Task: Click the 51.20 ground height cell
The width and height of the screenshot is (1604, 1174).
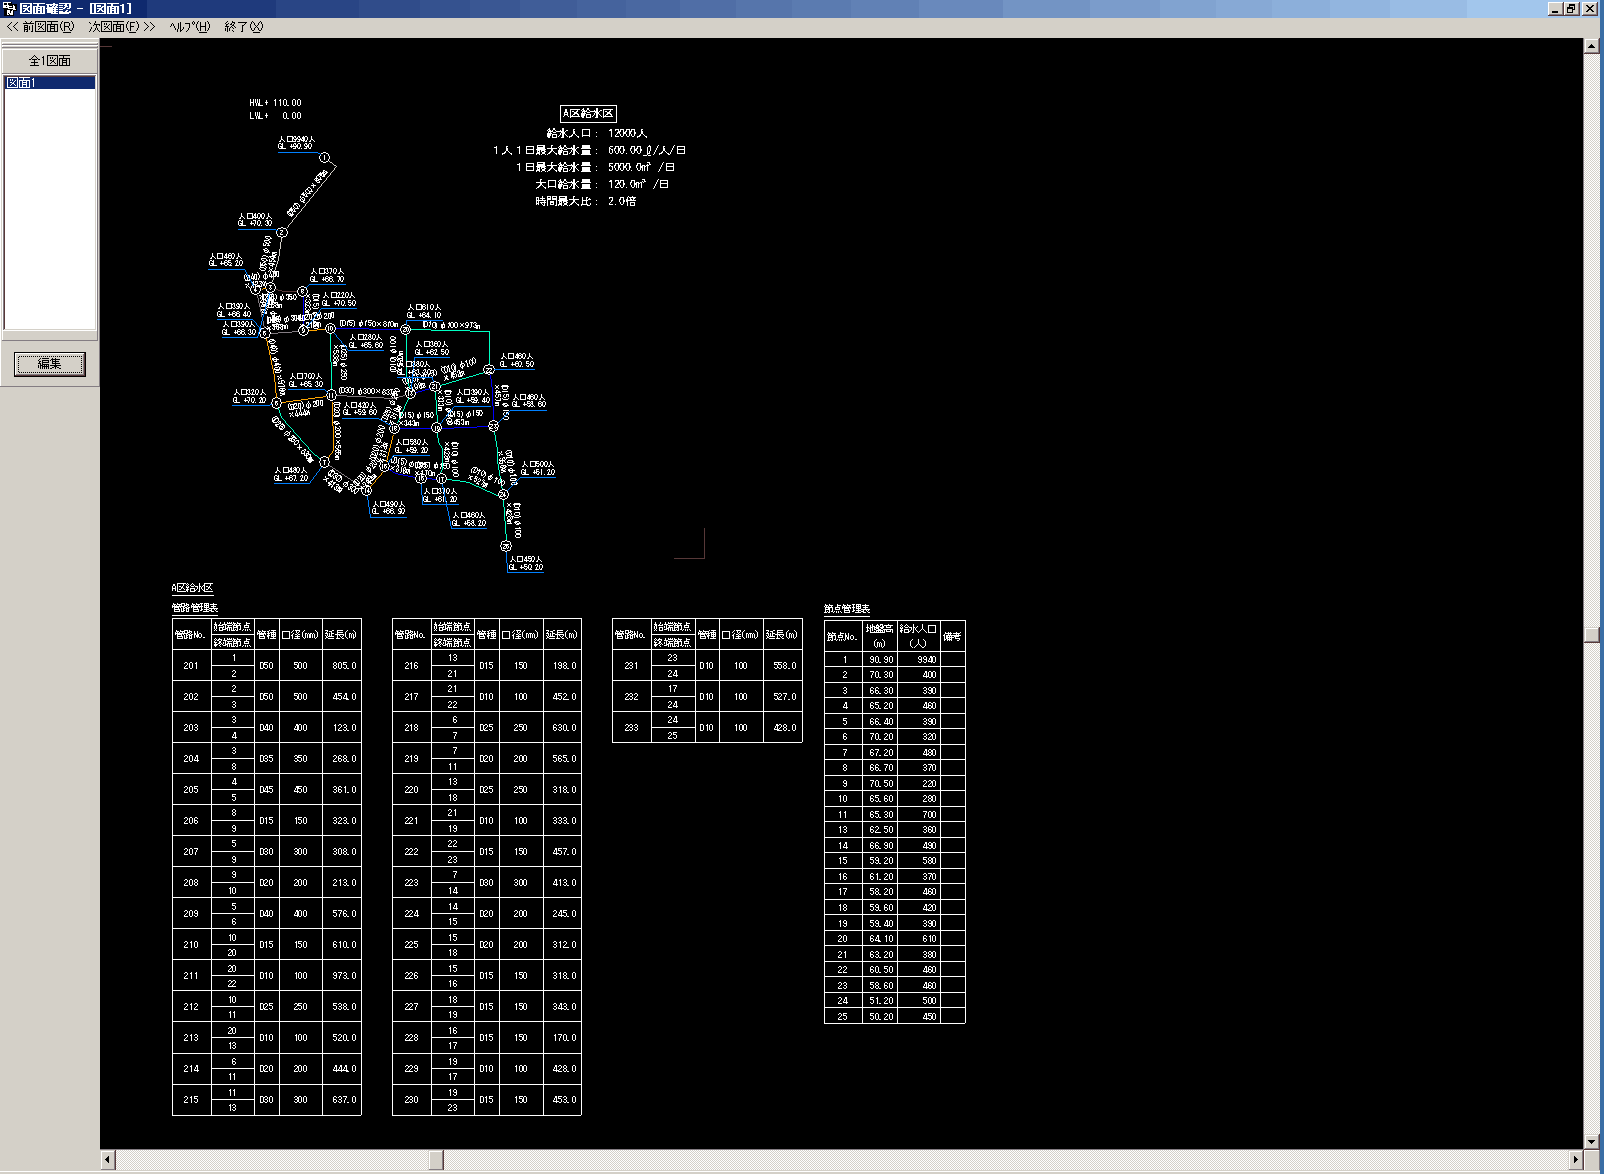Action: [x=880, y=1001]
